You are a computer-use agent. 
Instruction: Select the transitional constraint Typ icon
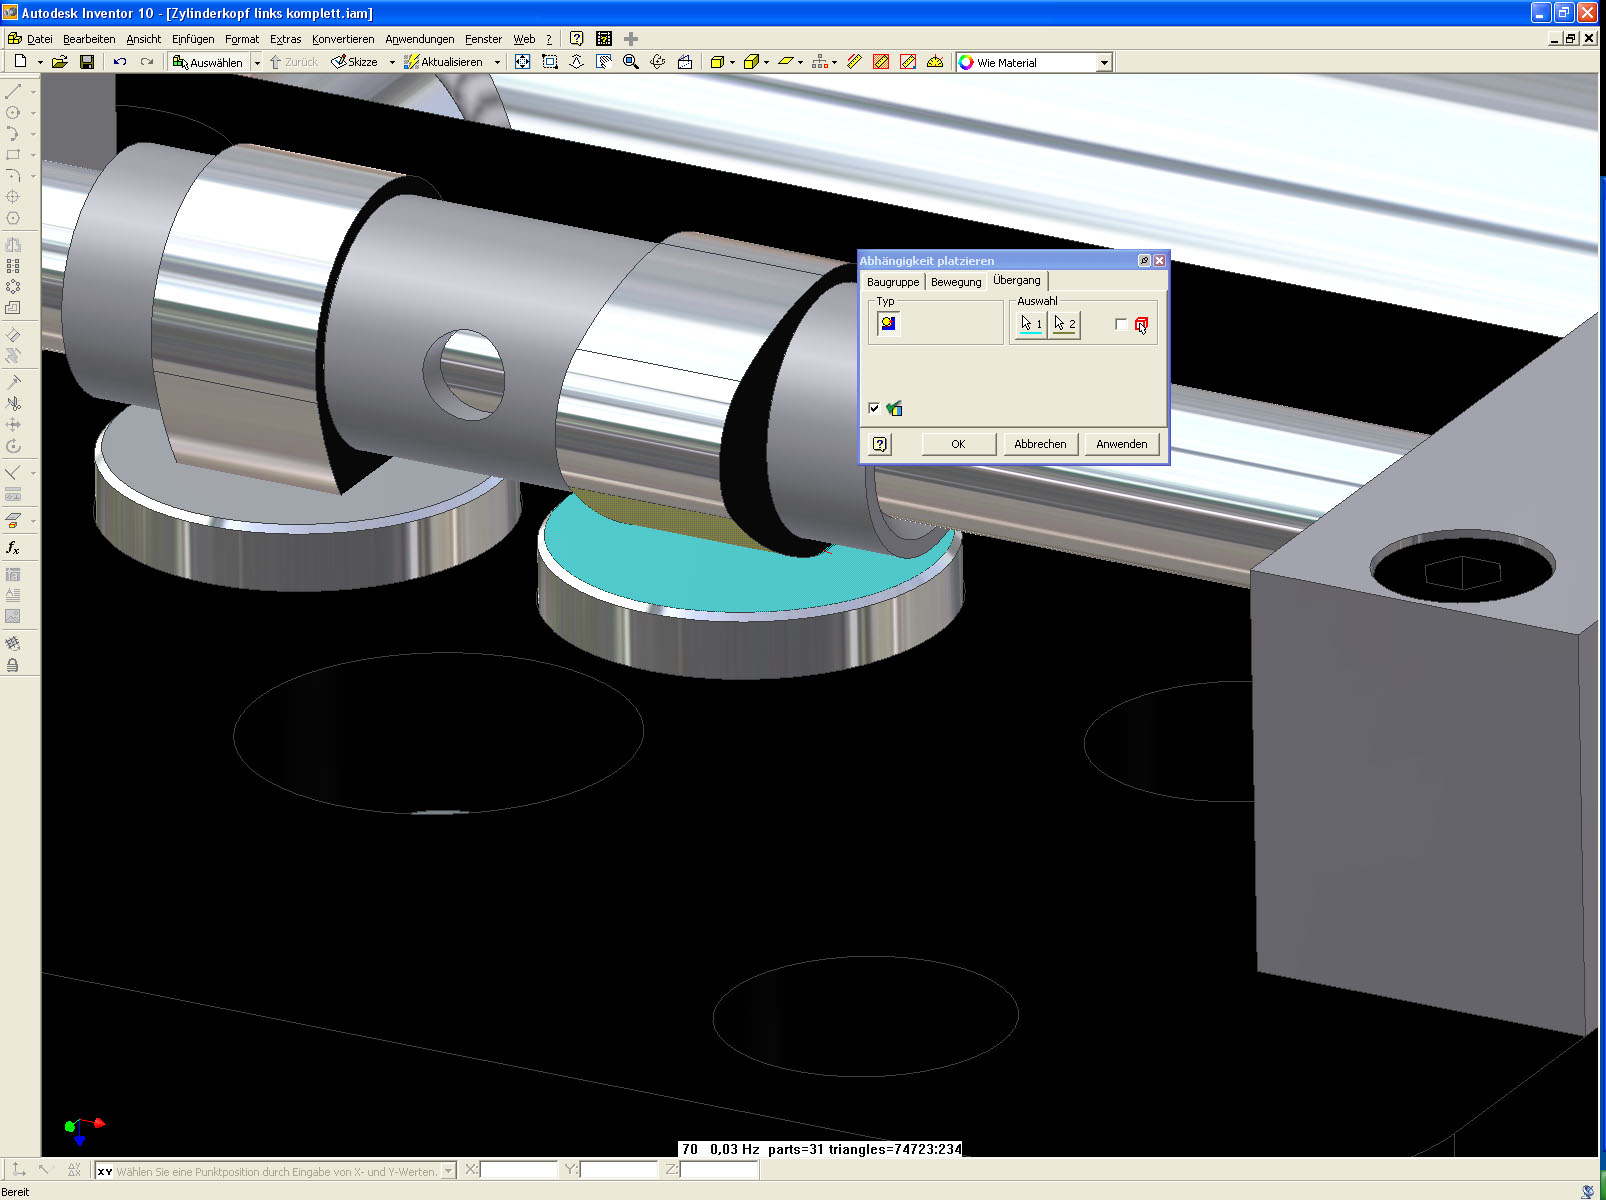(x=888, y=324)
